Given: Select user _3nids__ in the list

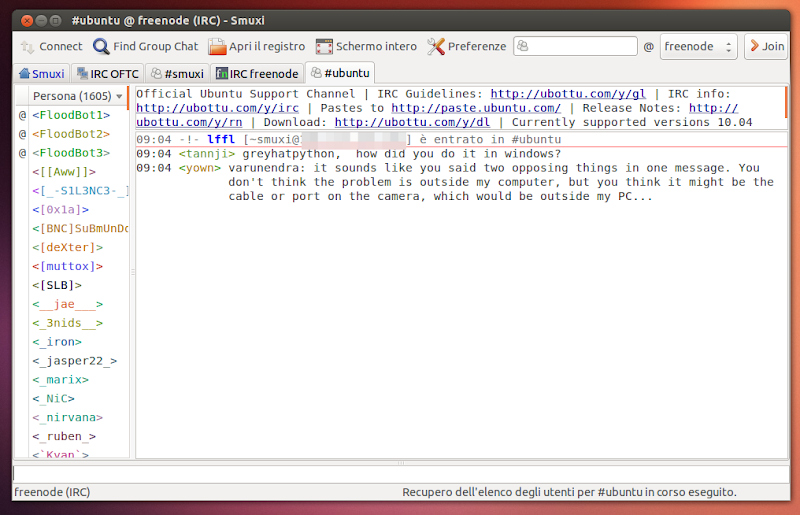Looking at the screenshot, I should (67, 323).
